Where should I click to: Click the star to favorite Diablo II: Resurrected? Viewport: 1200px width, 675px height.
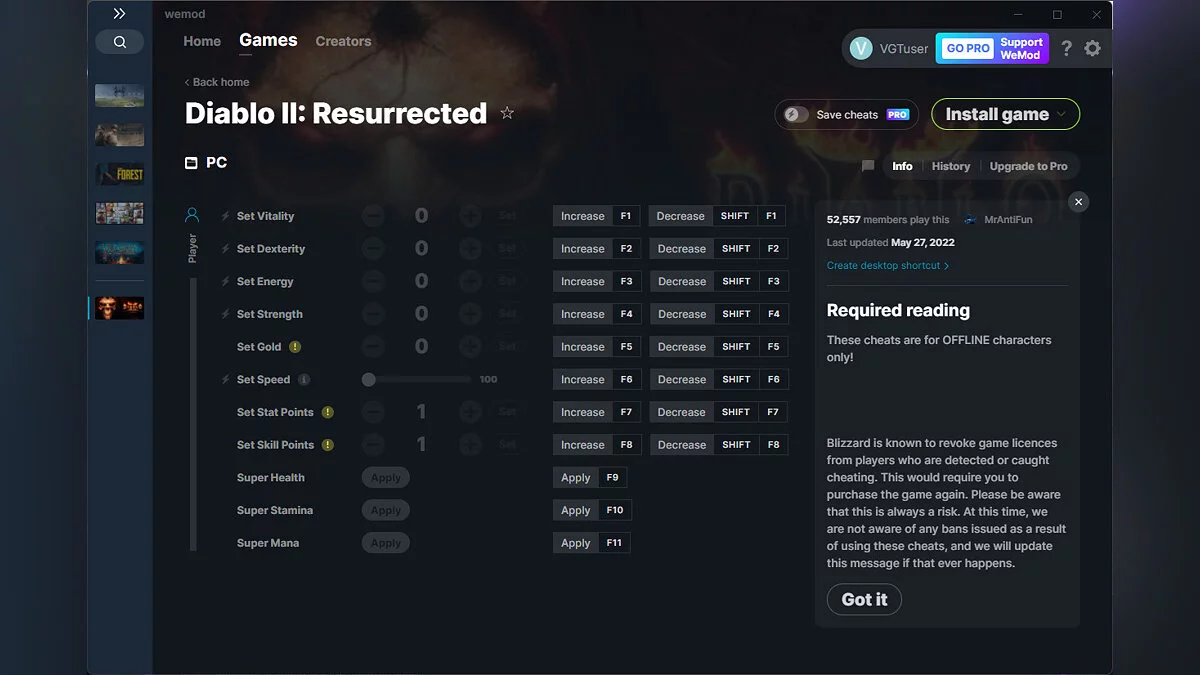507,113
